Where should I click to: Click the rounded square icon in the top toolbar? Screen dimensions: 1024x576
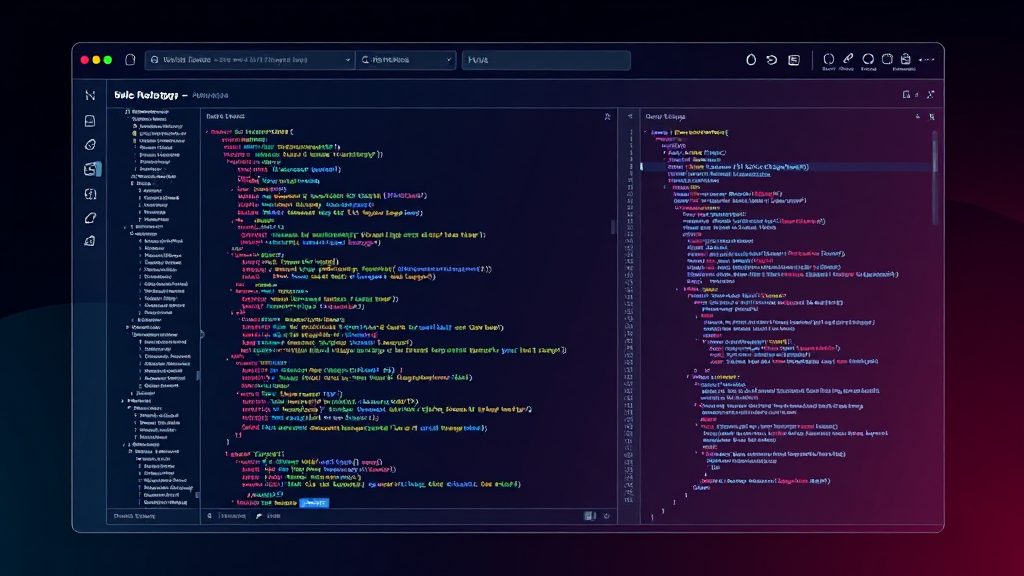[887, 59]
